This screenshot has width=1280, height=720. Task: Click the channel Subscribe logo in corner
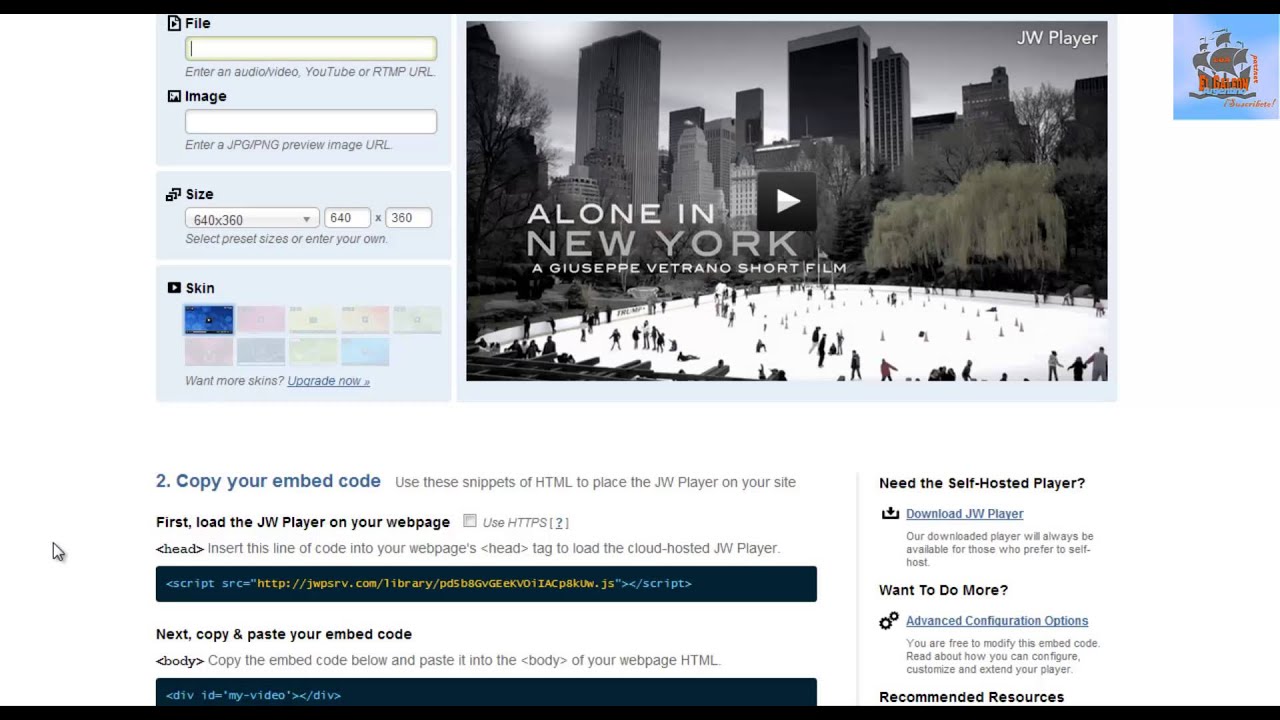tap(1226, 67)
